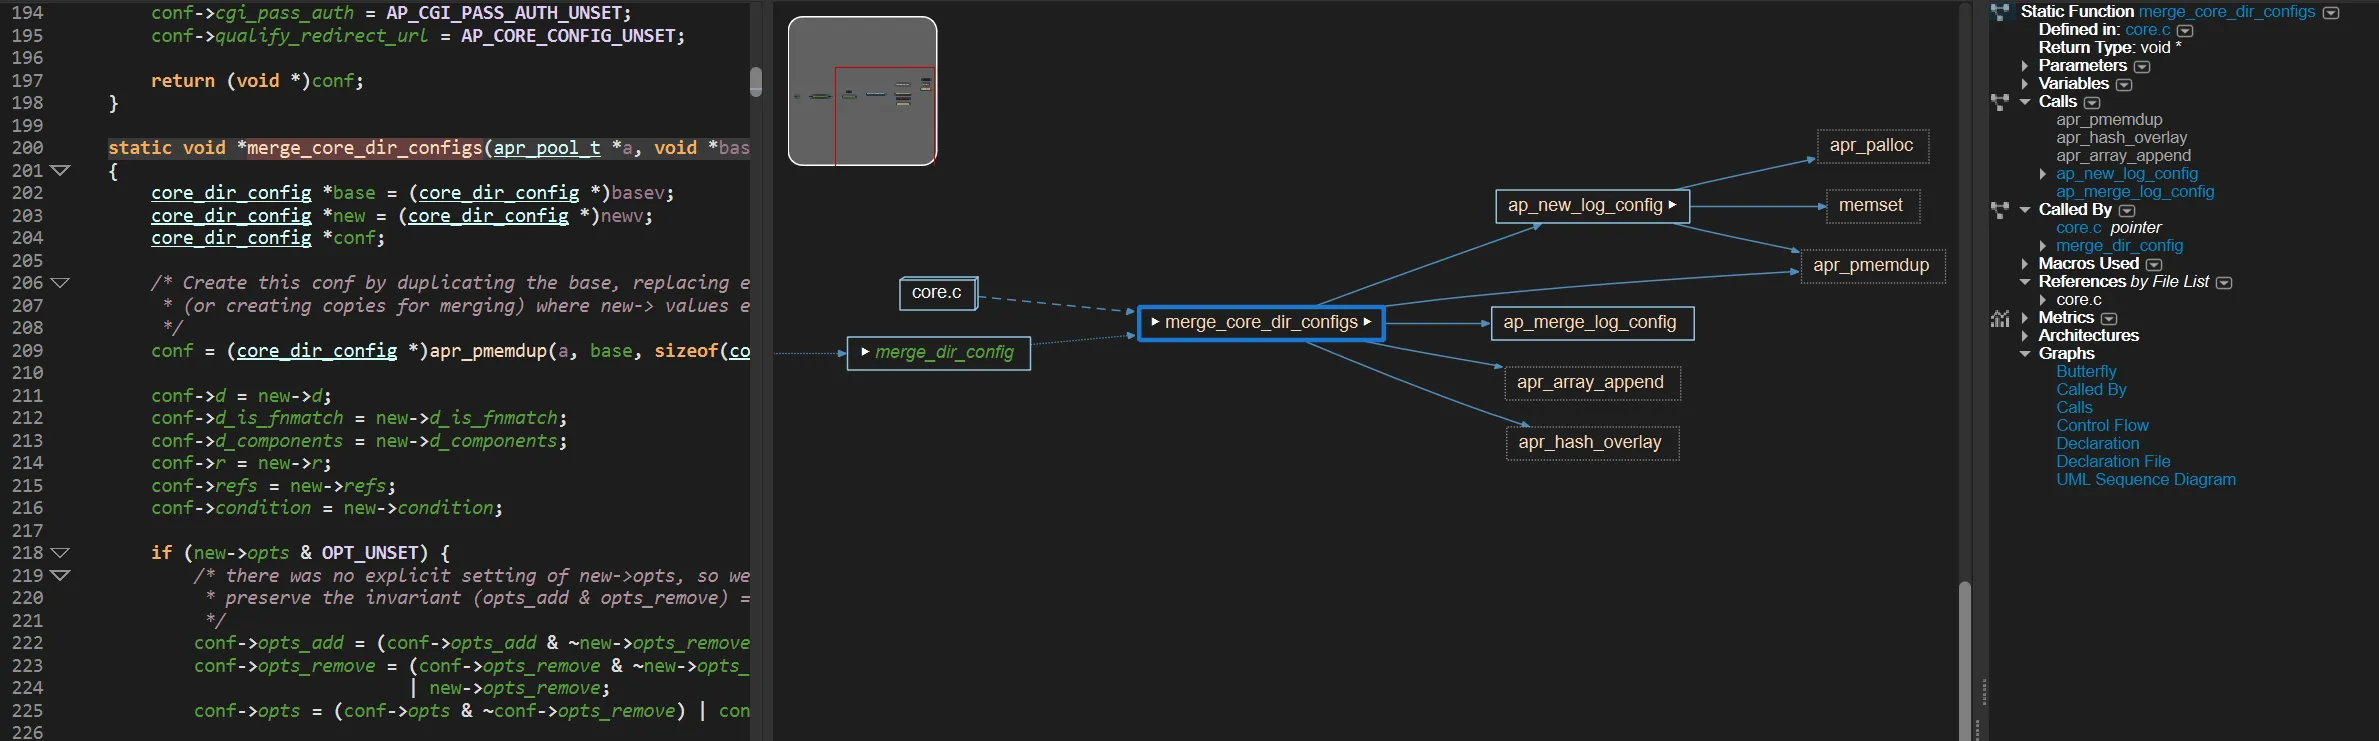2379x741 pixels.
Task: Open the Parameters options dropdown
Action: tap(2142, 67)
